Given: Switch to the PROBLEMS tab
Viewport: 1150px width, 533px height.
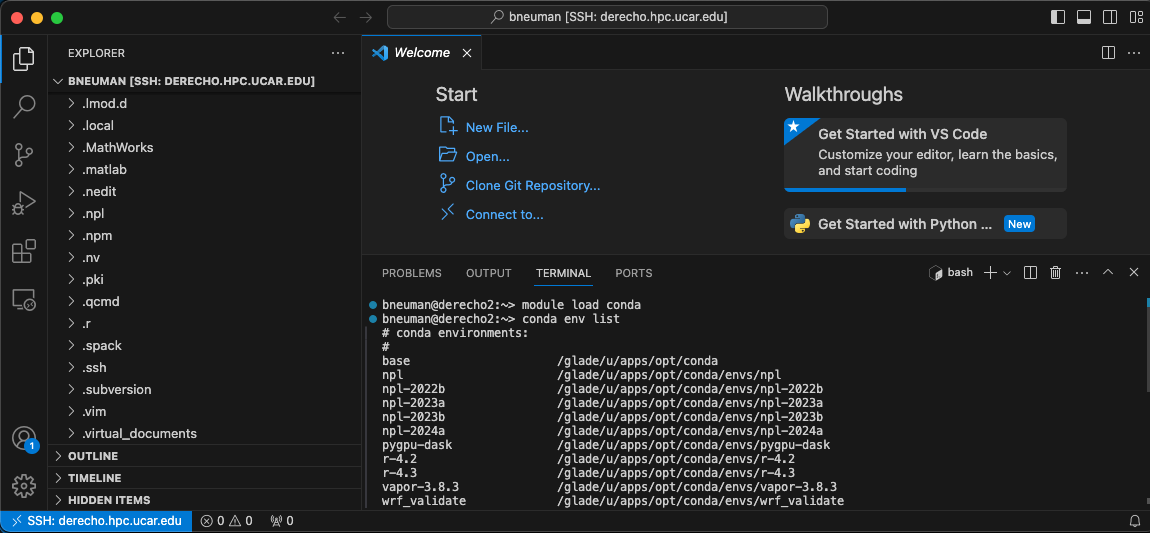Looking at the screenshot, I should tap(411, 273).
